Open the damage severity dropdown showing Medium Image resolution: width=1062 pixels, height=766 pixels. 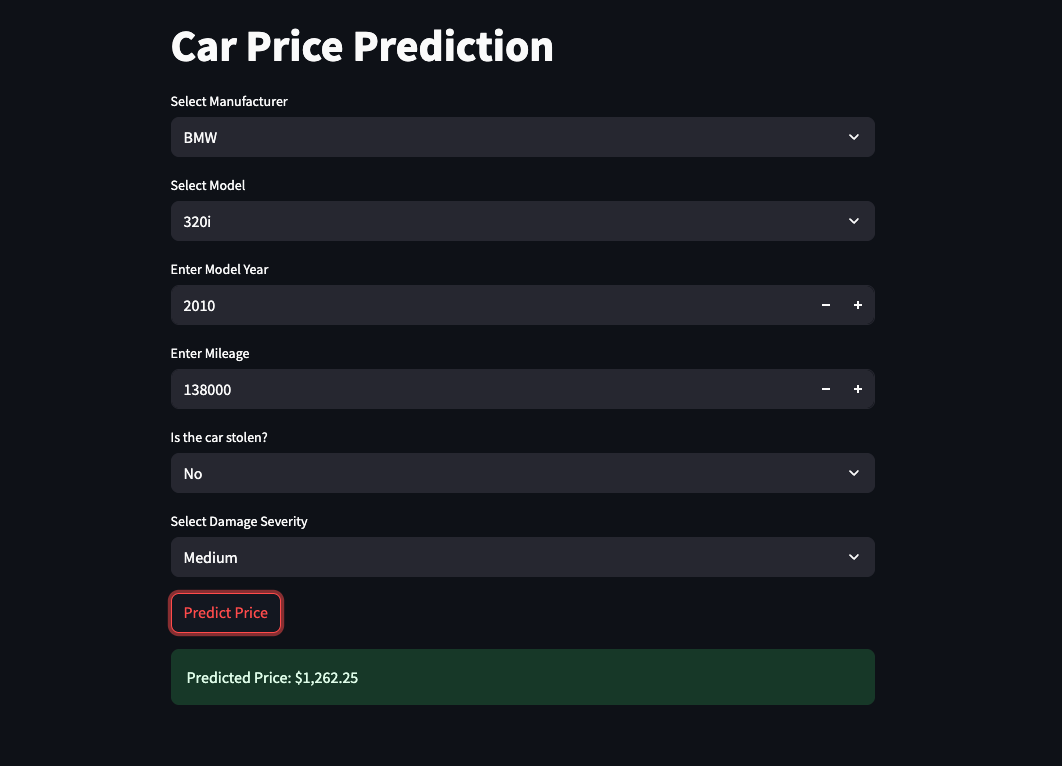500,557
